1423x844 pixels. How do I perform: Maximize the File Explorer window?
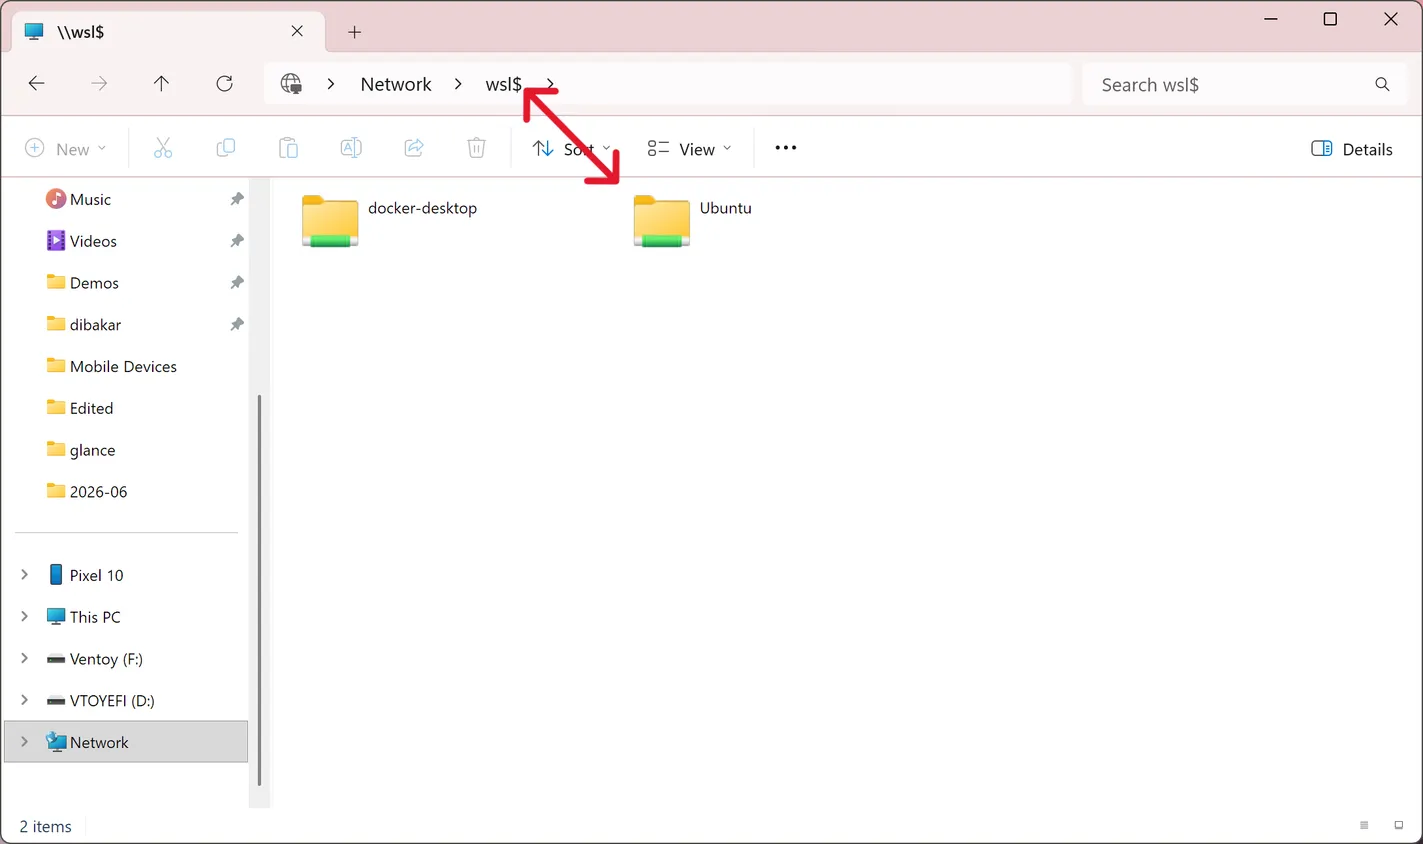click(x=1330, y=19)
